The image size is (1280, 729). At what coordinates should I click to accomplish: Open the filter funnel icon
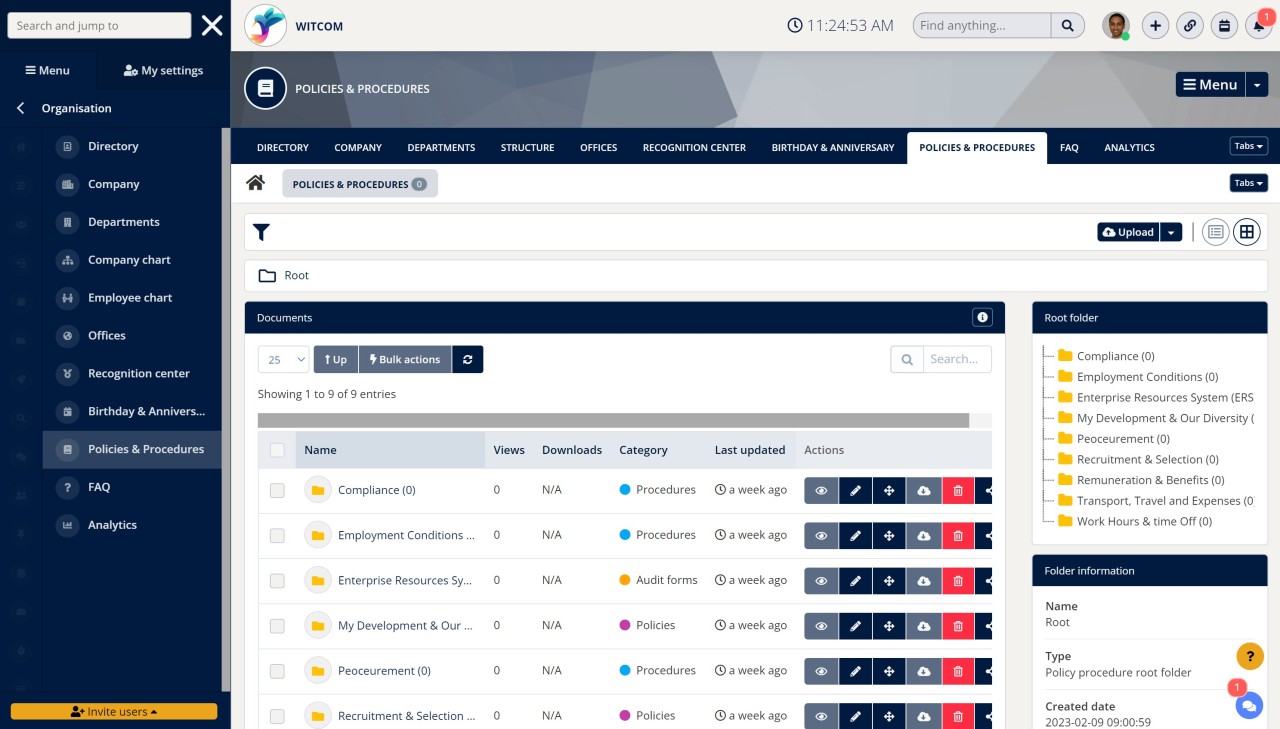261,232
